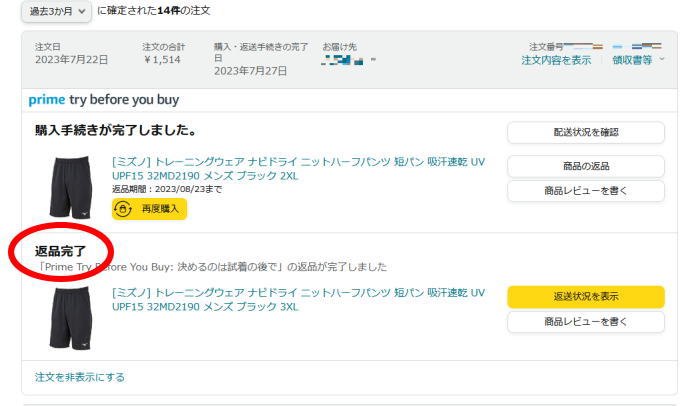Select the Prime Try Before You Buy return completed message
The height and width of the screenshot is (406, 700).
point(211,267)
